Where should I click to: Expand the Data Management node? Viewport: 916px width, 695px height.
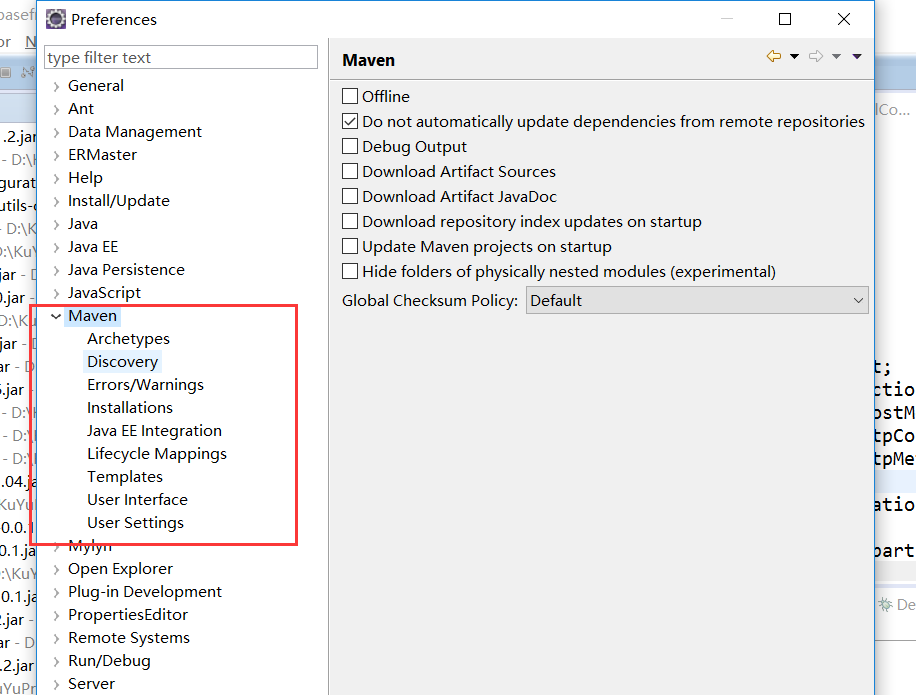(x=56, y=133)
